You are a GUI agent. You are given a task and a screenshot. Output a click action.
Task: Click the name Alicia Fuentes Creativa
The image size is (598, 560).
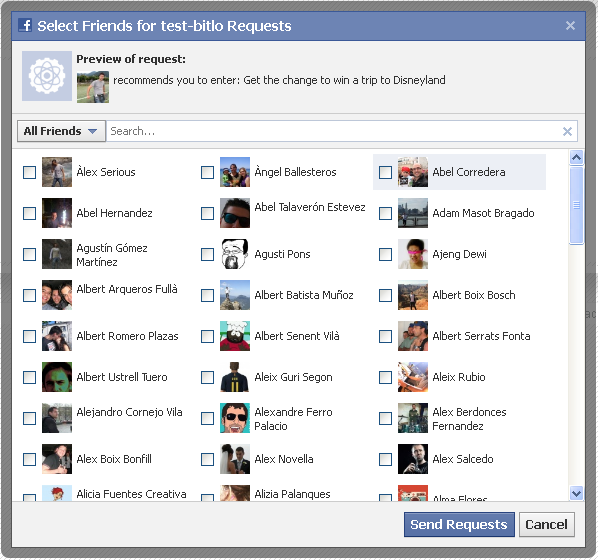pyautogui.click(x=131, y=494)
